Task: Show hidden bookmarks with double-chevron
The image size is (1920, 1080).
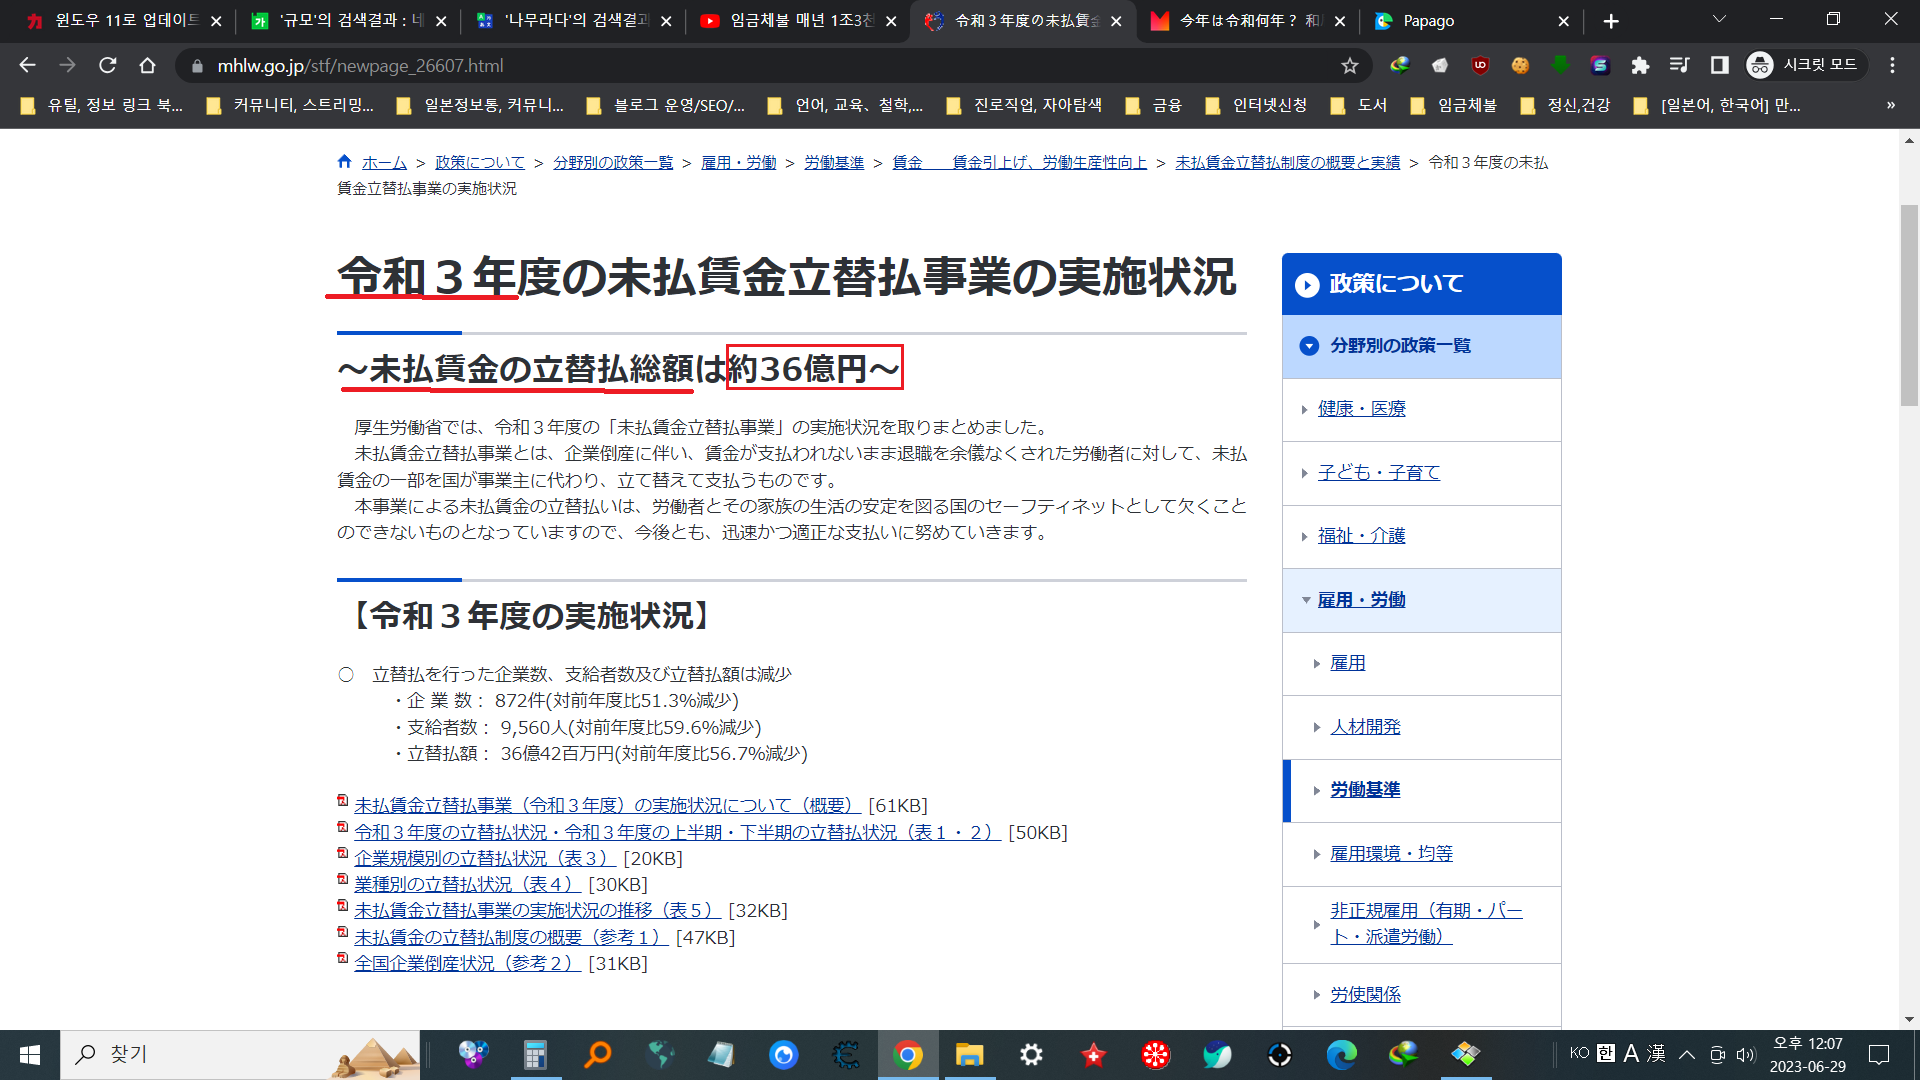Action: 1890,105
